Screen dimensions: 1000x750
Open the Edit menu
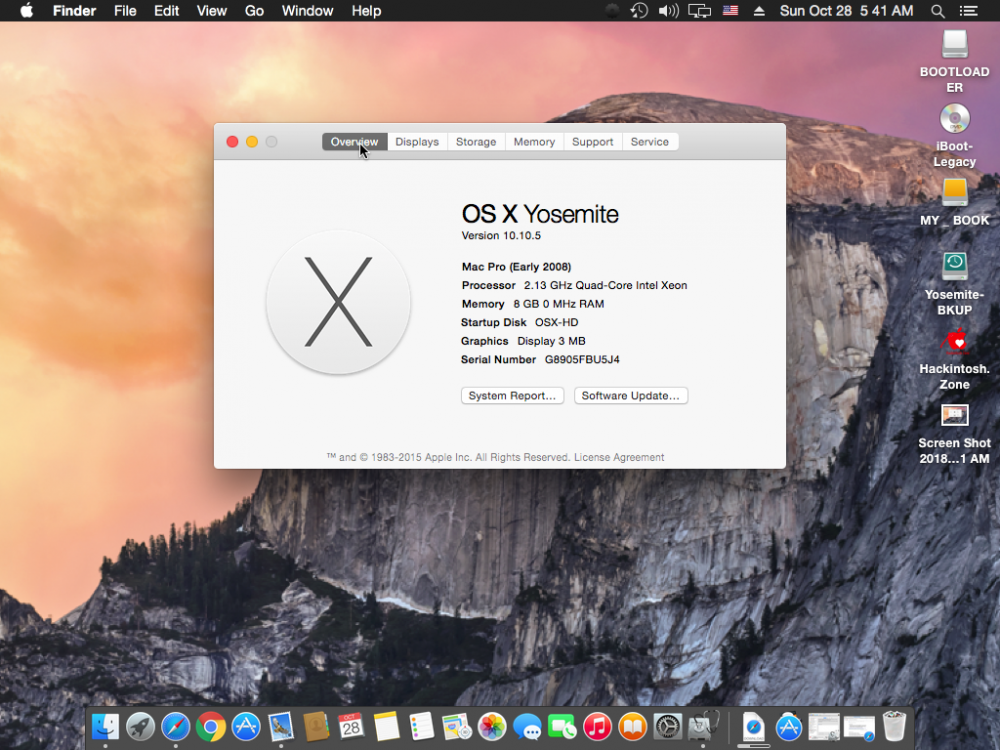point(166,11)
